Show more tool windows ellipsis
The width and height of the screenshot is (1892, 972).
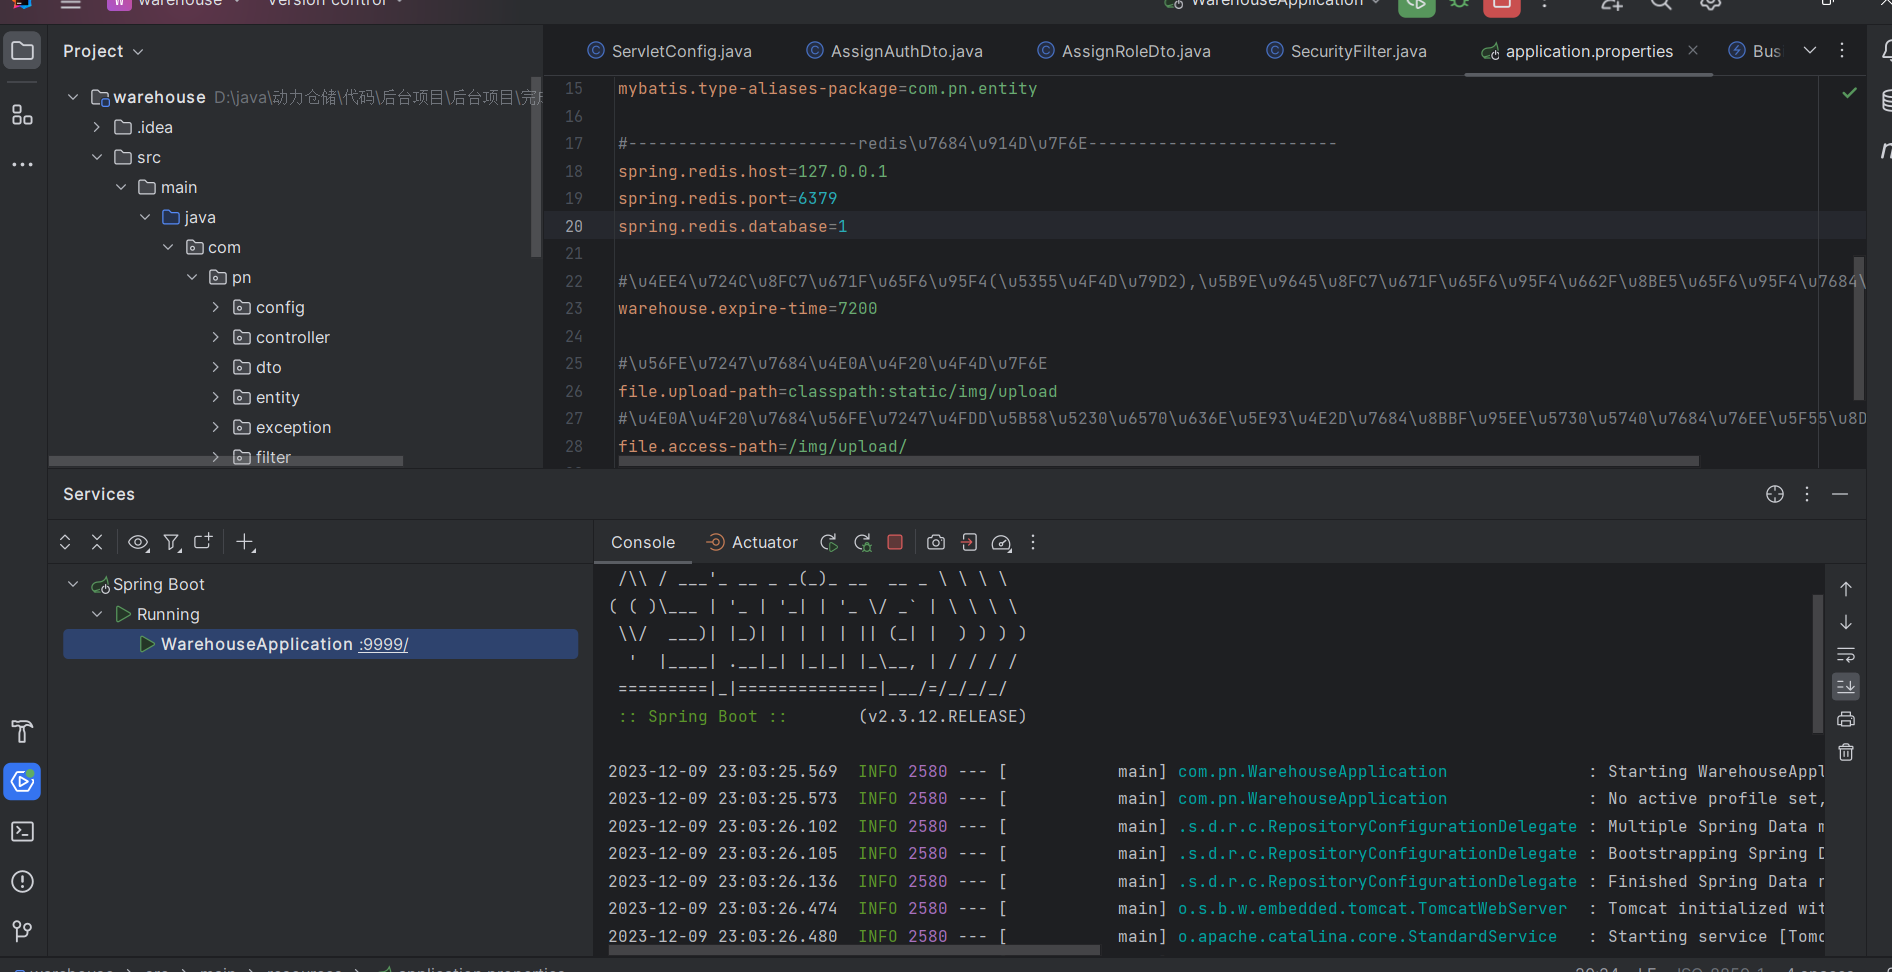(22, 164)
